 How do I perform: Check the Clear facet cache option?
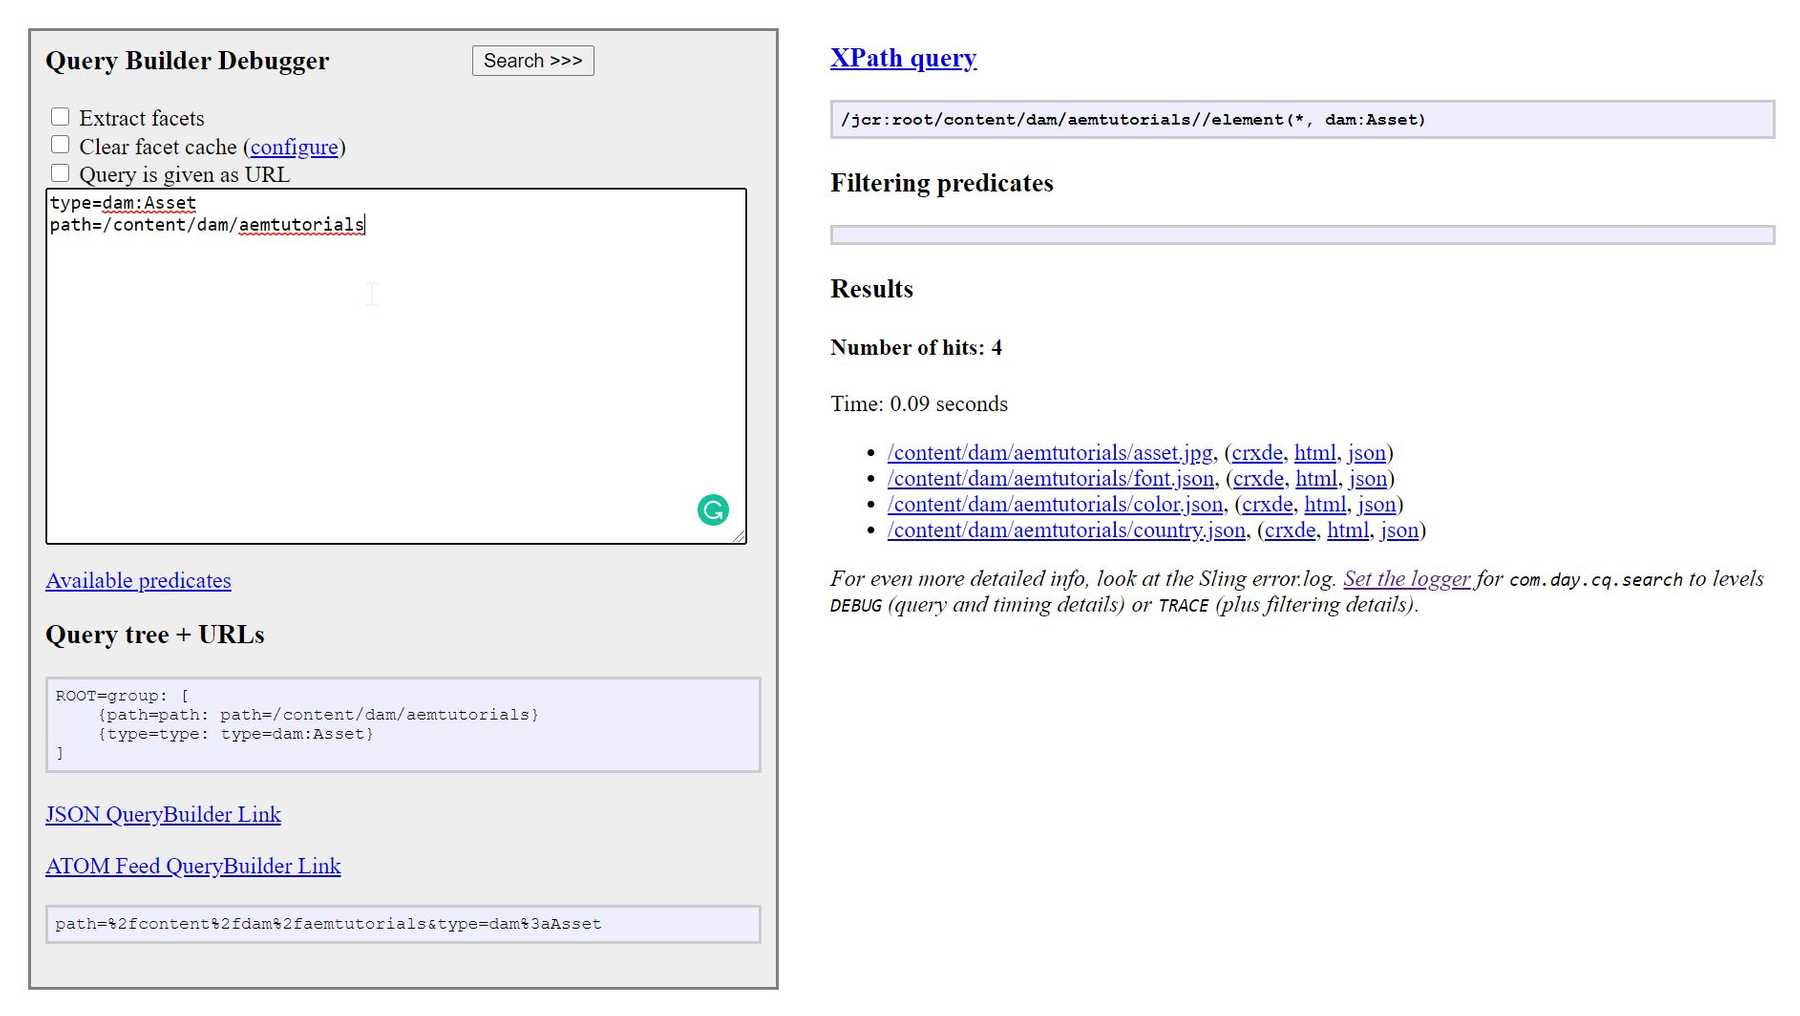point(61,144)
